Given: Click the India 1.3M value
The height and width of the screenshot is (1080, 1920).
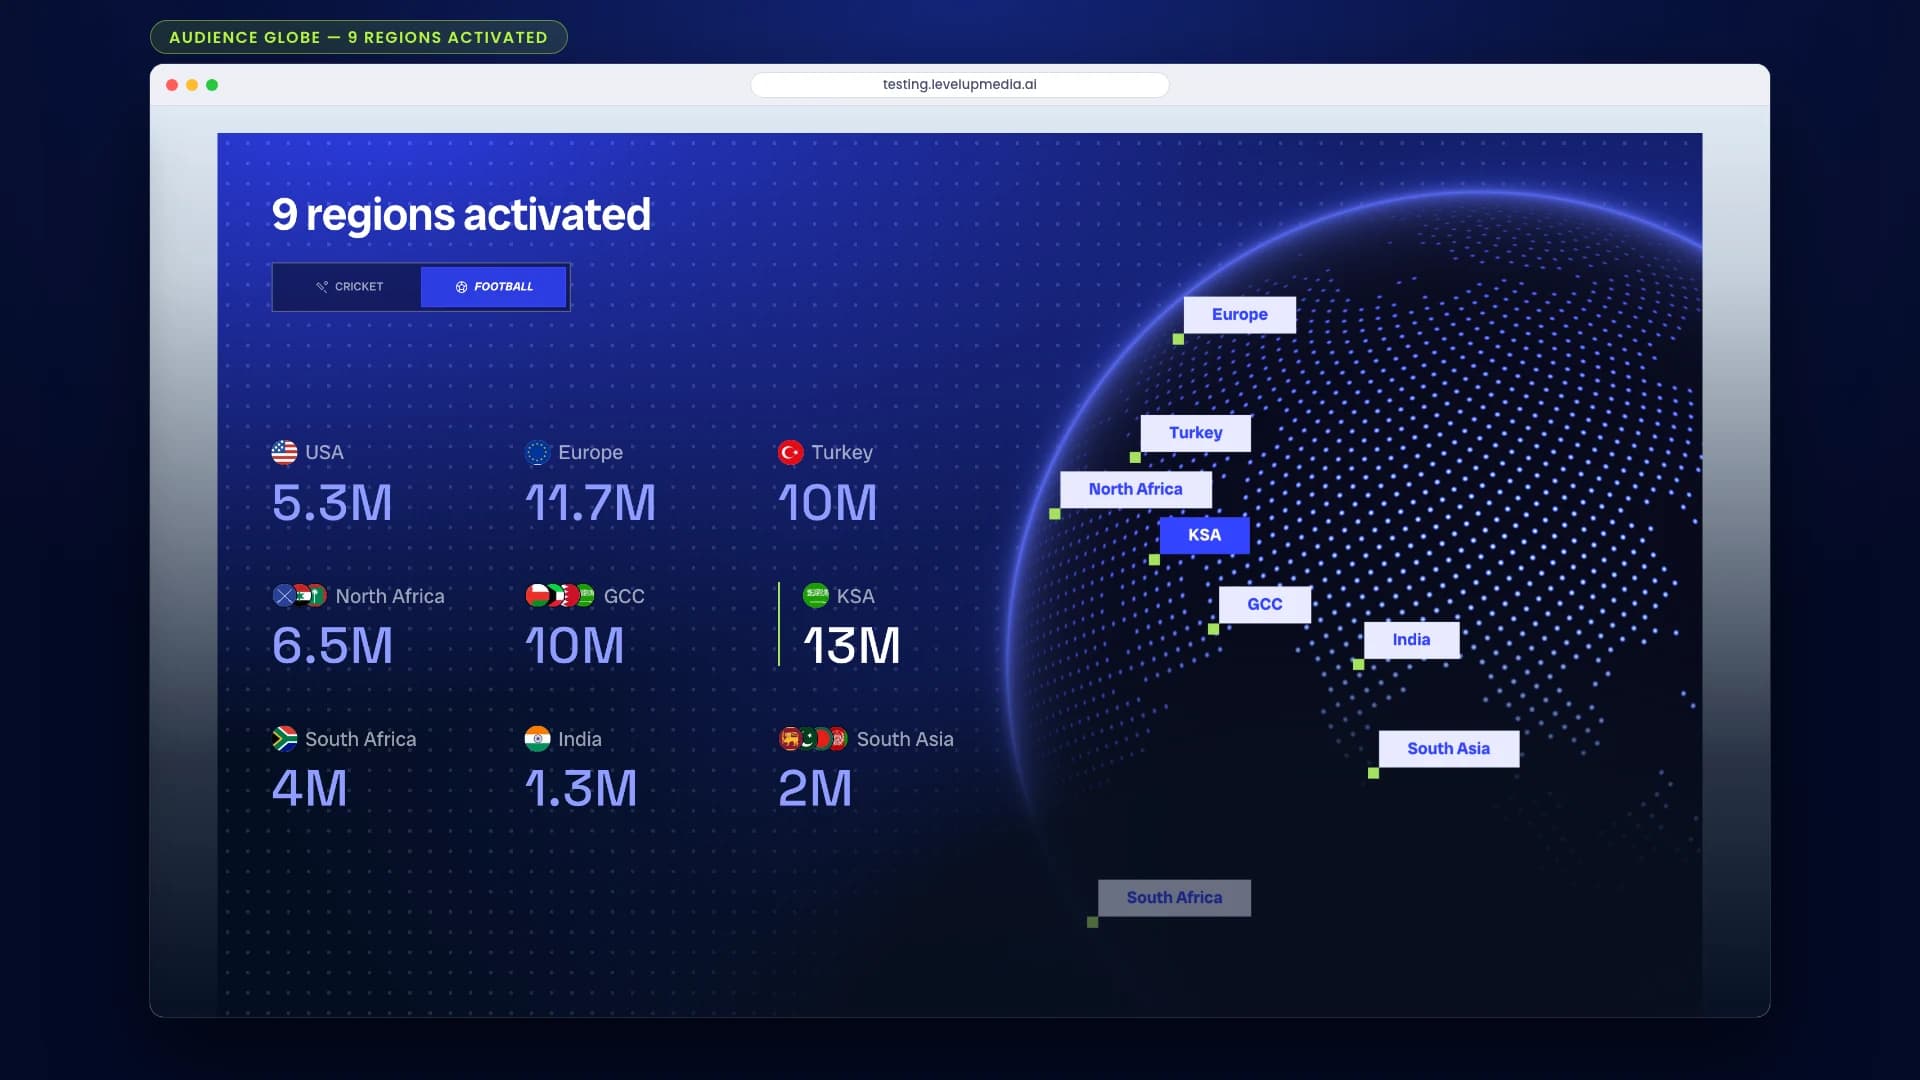Looking at the screenshot, I should (581, 789).
